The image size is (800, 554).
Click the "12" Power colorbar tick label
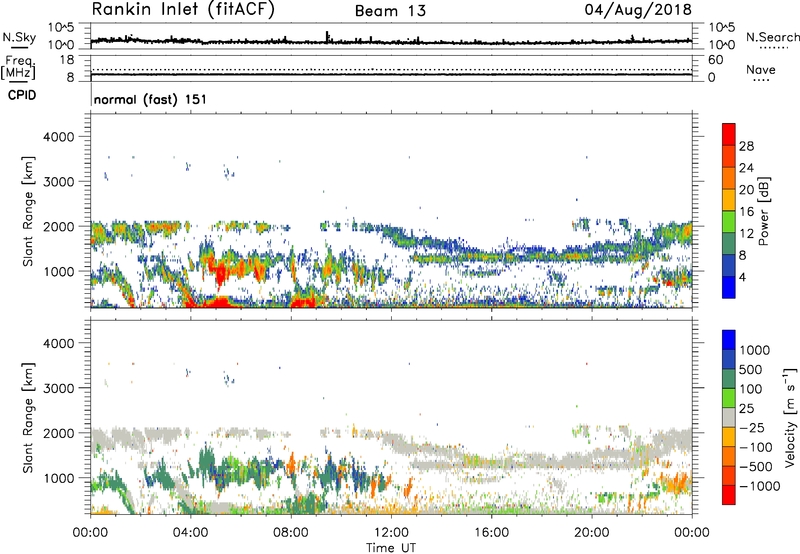point(746,234)
